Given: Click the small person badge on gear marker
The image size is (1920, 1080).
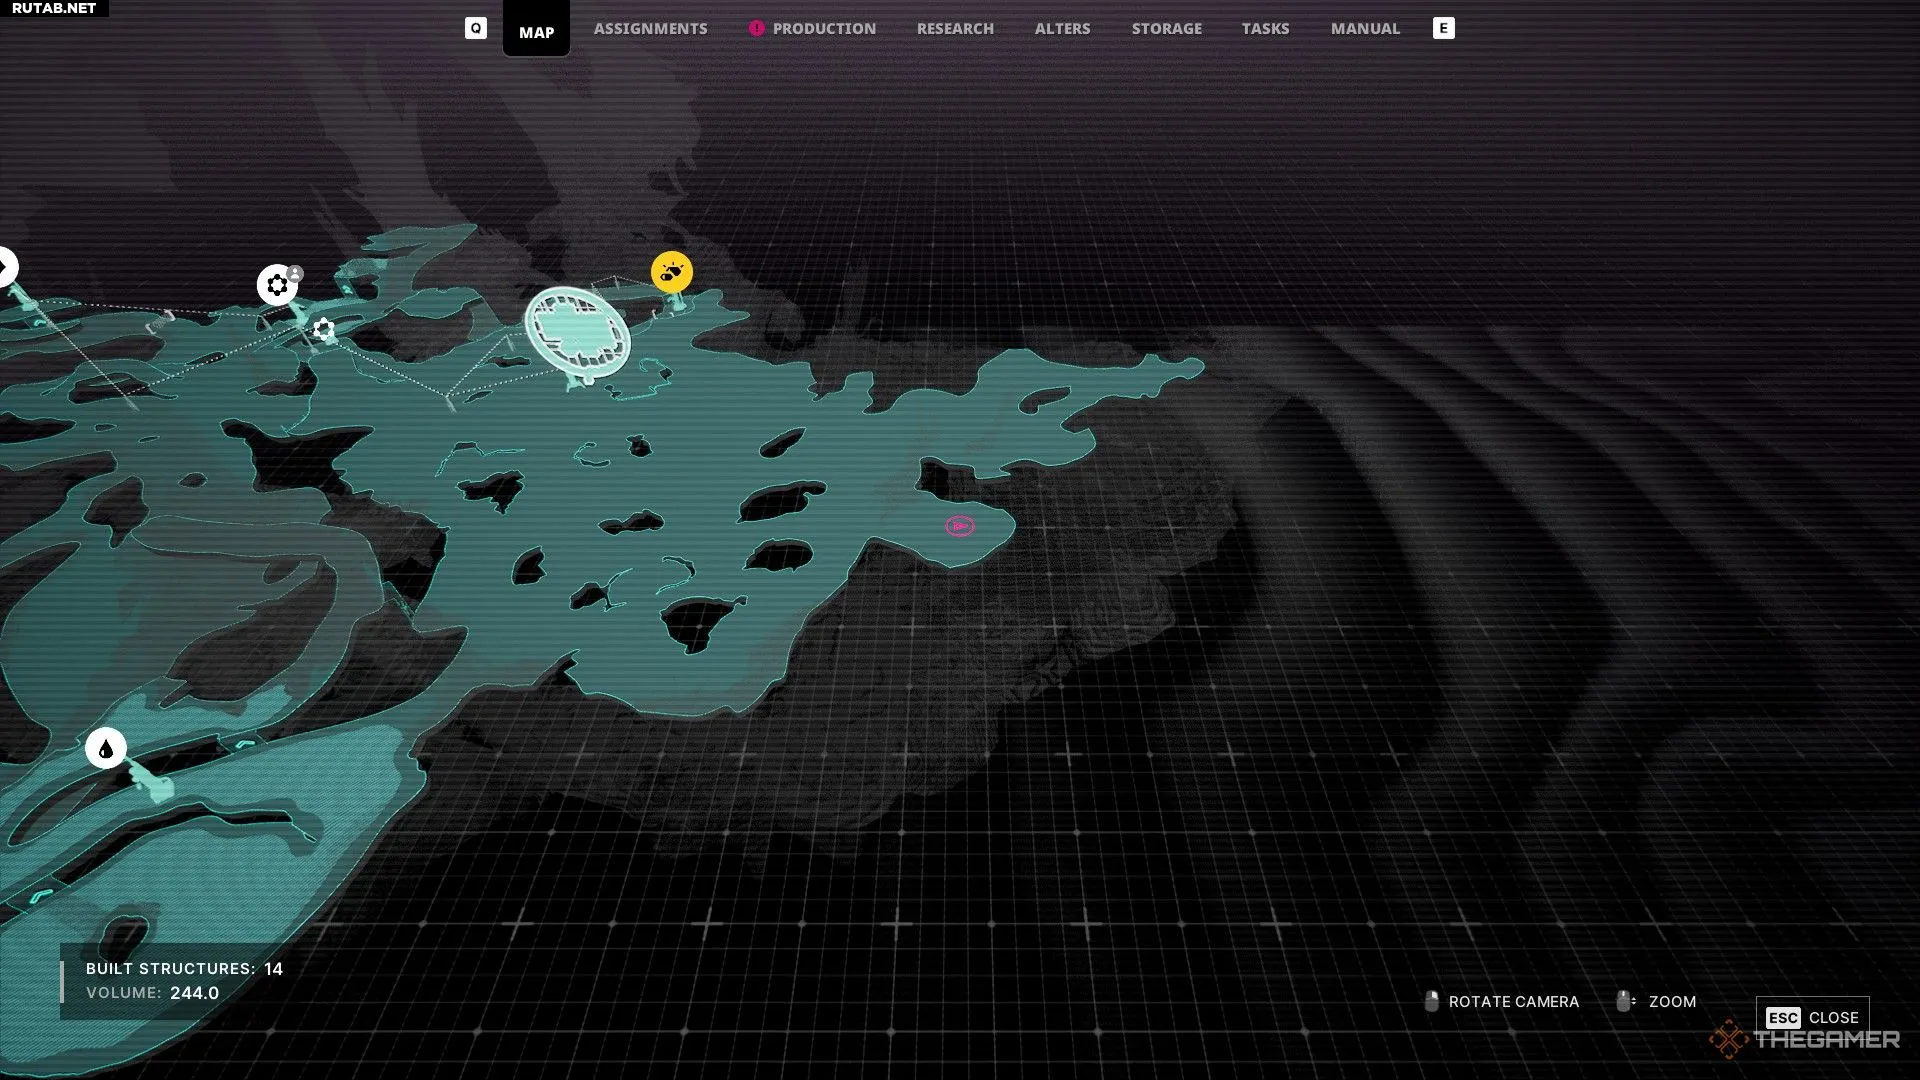Looking at the screenshot, I should pyautogui.click(x=295, y=273).
